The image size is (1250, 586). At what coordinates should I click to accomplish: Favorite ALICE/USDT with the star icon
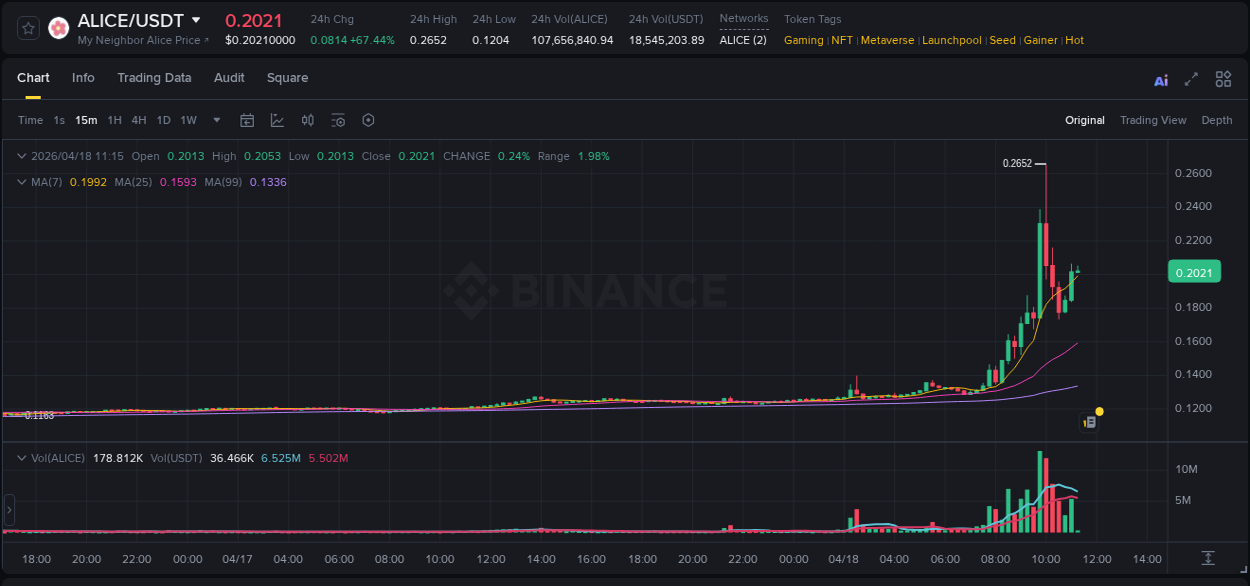pyautogui.click(x=26, y=27)
